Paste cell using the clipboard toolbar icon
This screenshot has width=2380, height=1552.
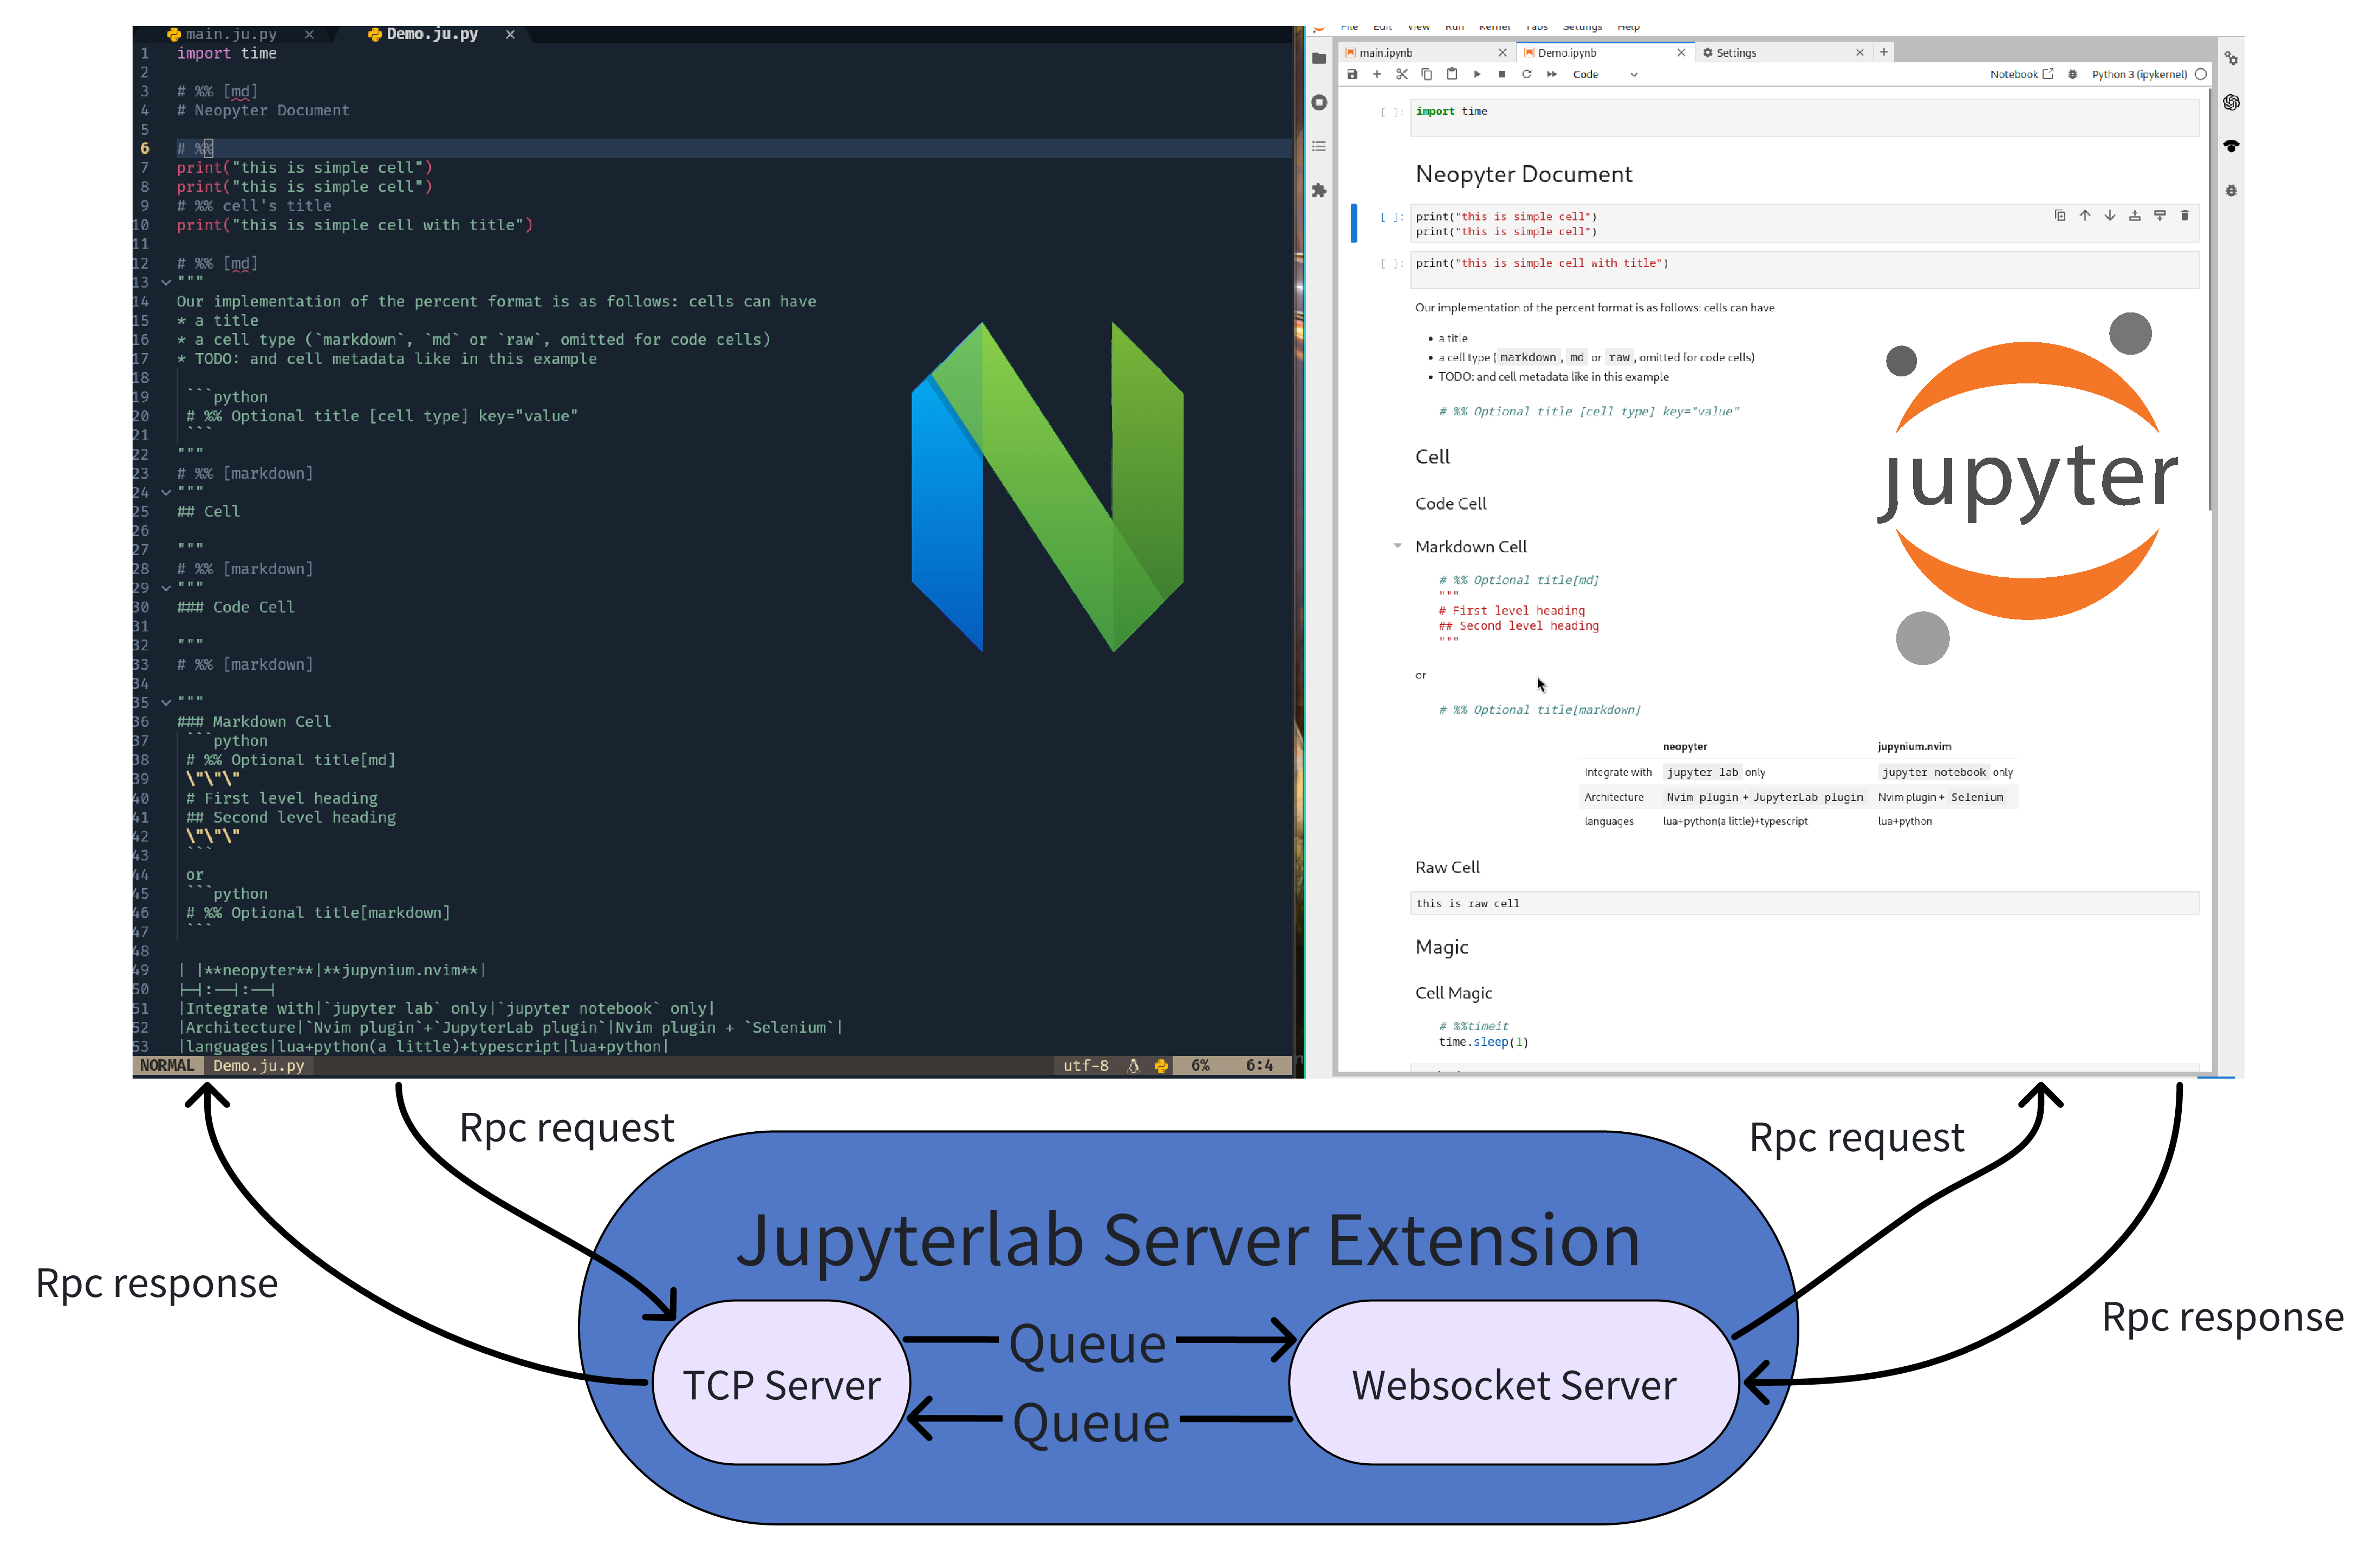pos(1452,74)
